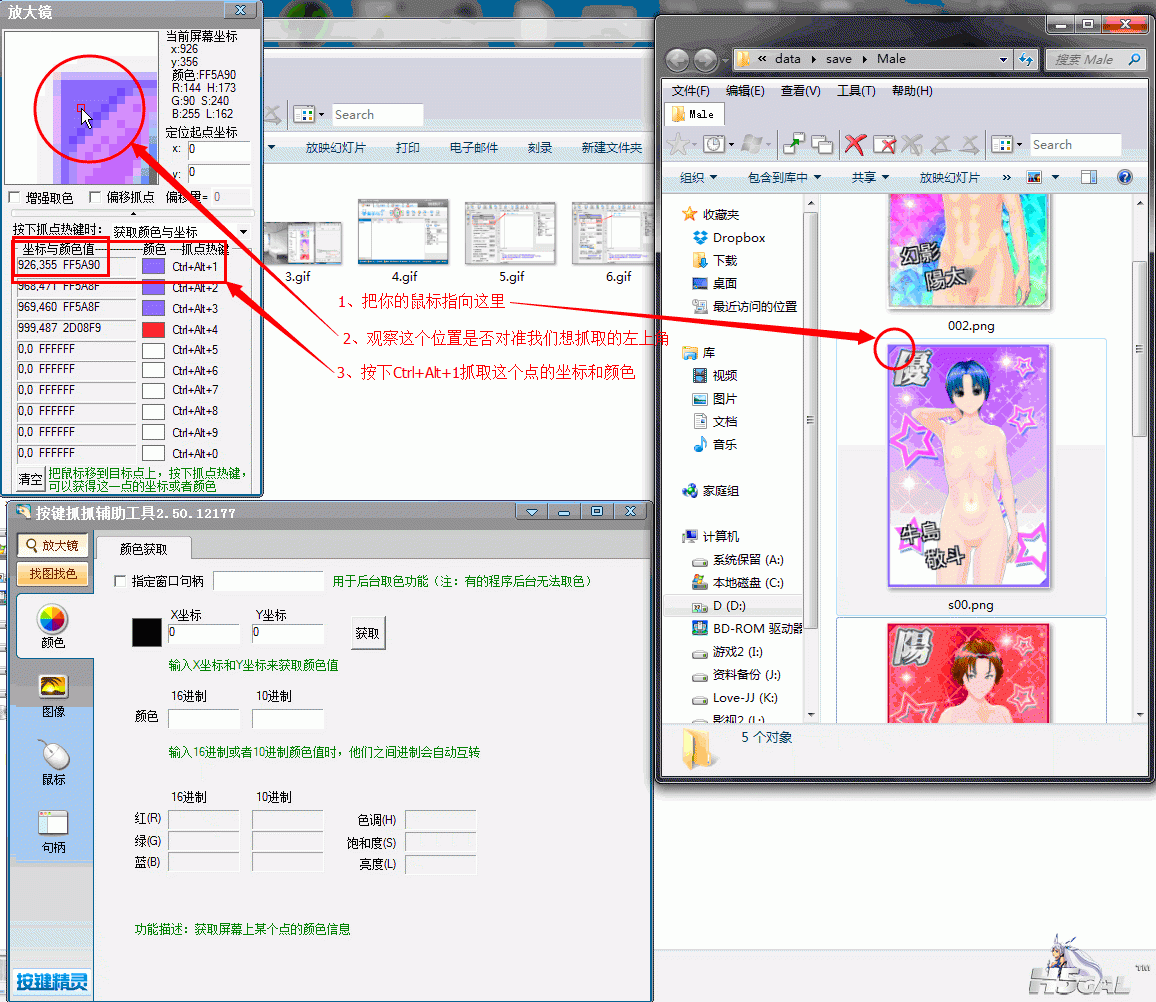Open the dropdown arrow beside thumbnail view icon
The image size is (1156, 1002).
[x=1055, y=177]
